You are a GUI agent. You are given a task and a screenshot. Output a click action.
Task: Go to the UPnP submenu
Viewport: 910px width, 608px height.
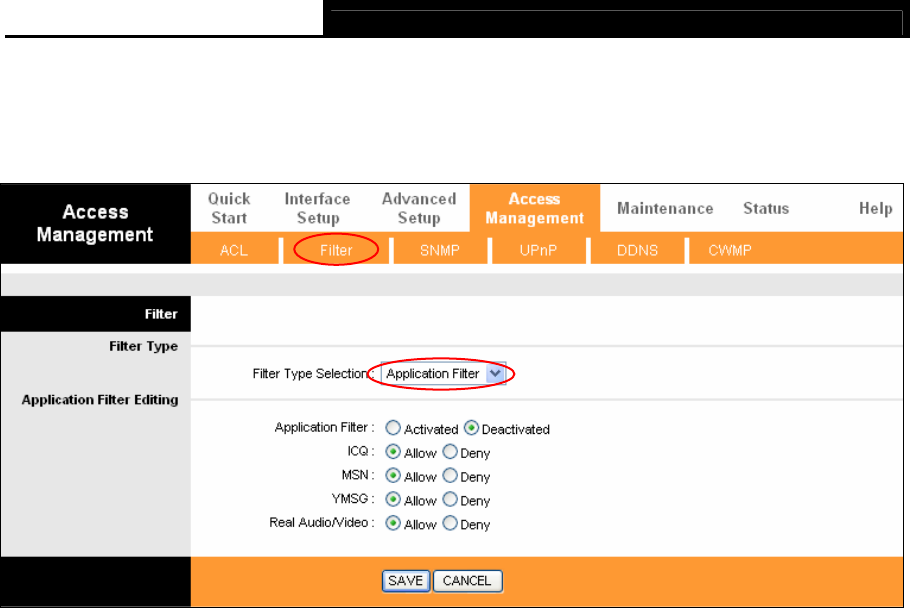point(538,250)
